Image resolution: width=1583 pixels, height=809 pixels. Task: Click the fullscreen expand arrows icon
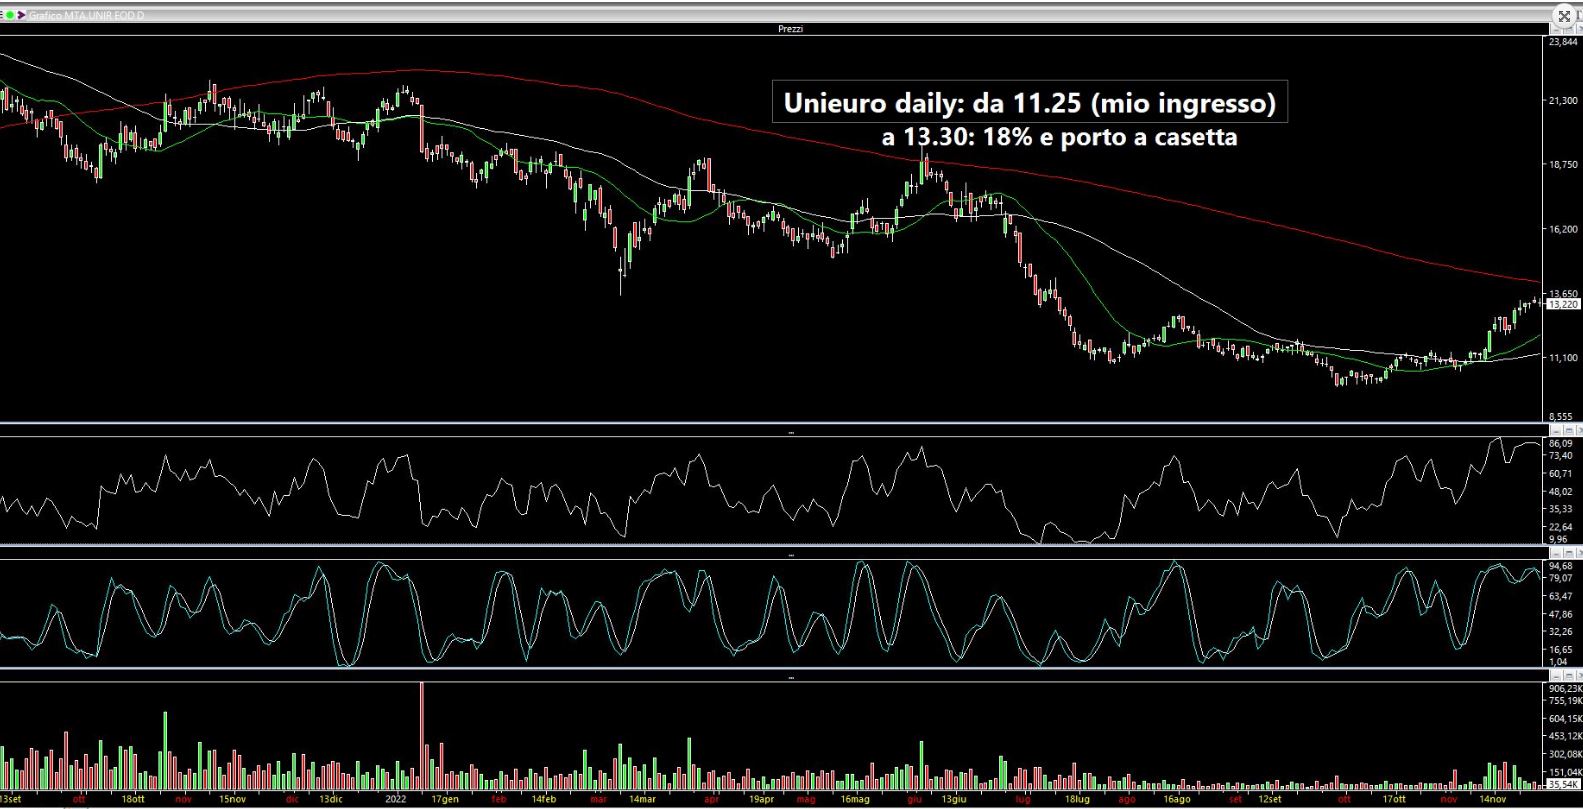coord(1564,16)
